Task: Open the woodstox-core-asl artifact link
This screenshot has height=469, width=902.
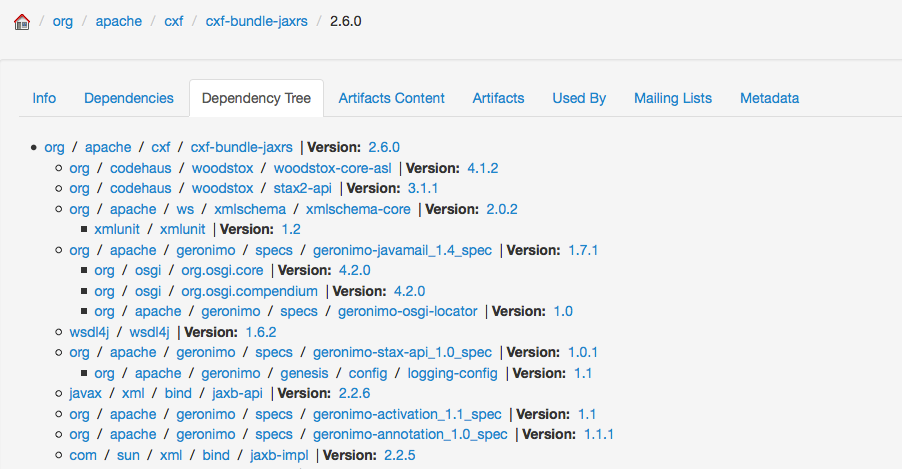Action: click(332, 168)
